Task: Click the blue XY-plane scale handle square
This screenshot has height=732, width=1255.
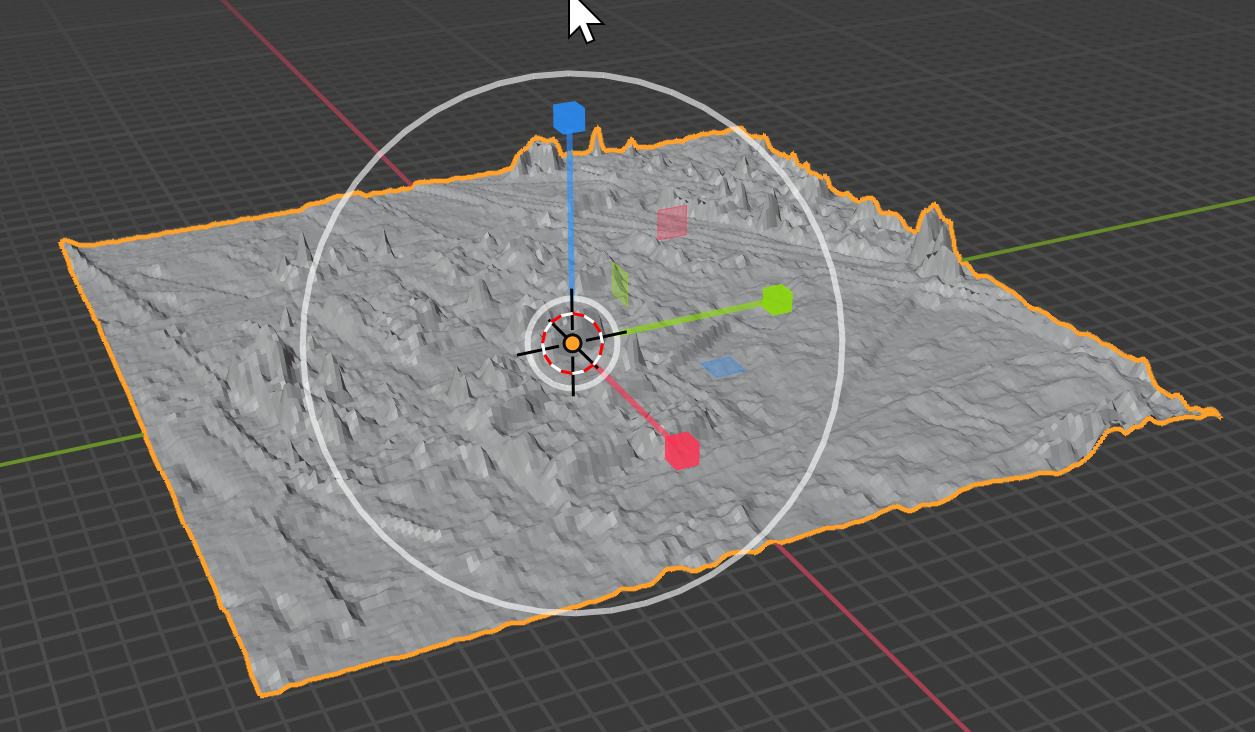Action: [x=724, y=368]
